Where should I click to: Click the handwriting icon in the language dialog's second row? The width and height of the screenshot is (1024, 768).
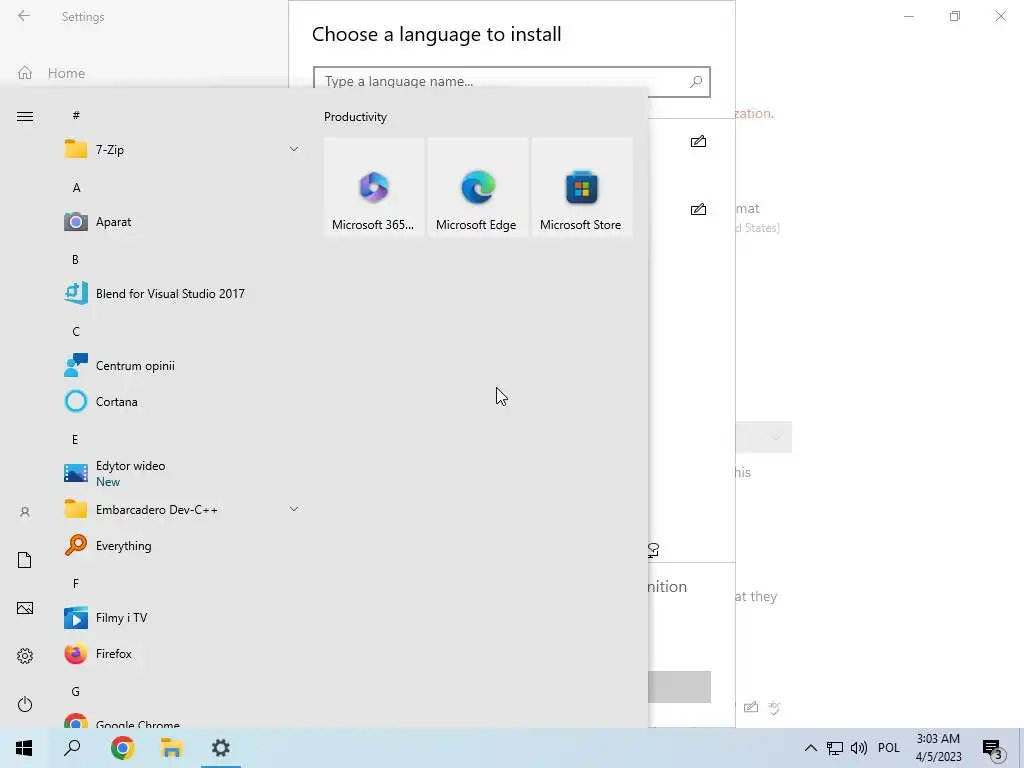click(698, 209)
